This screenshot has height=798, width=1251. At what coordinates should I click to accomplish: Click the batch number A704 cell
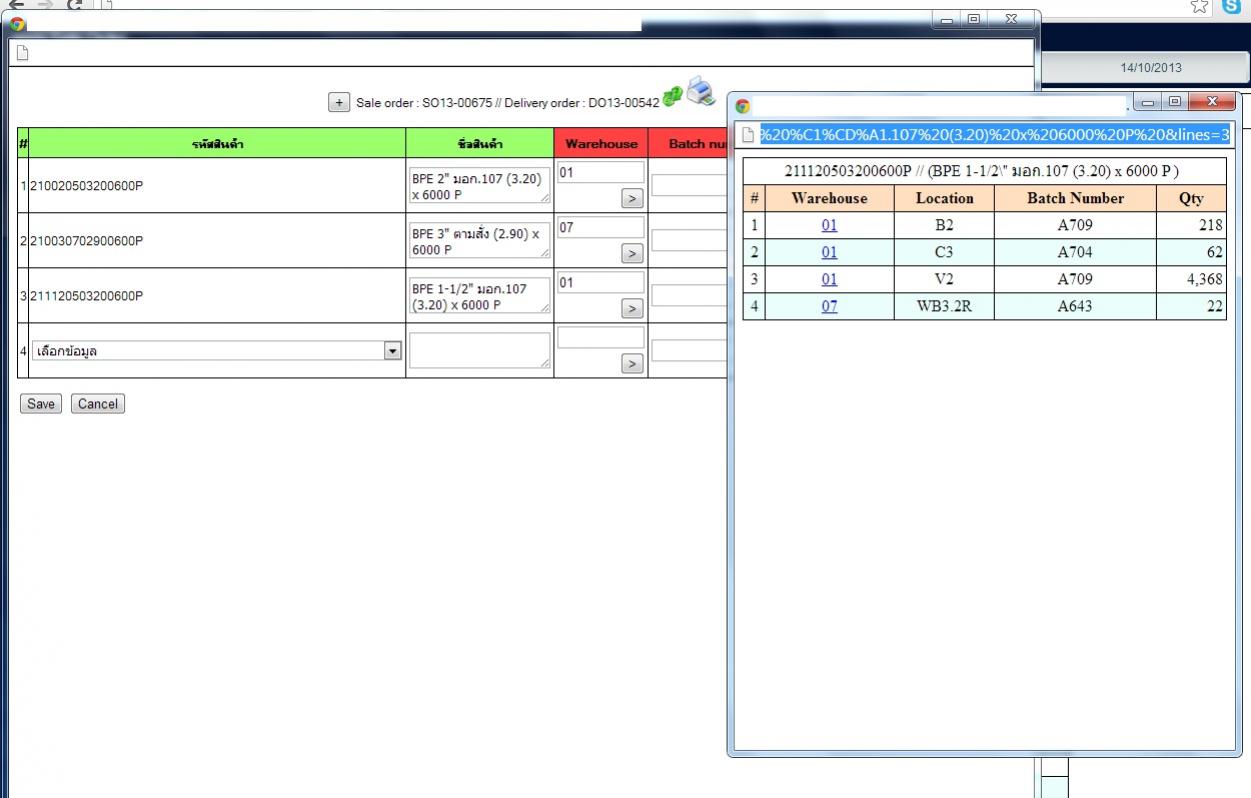(1075, 252)
